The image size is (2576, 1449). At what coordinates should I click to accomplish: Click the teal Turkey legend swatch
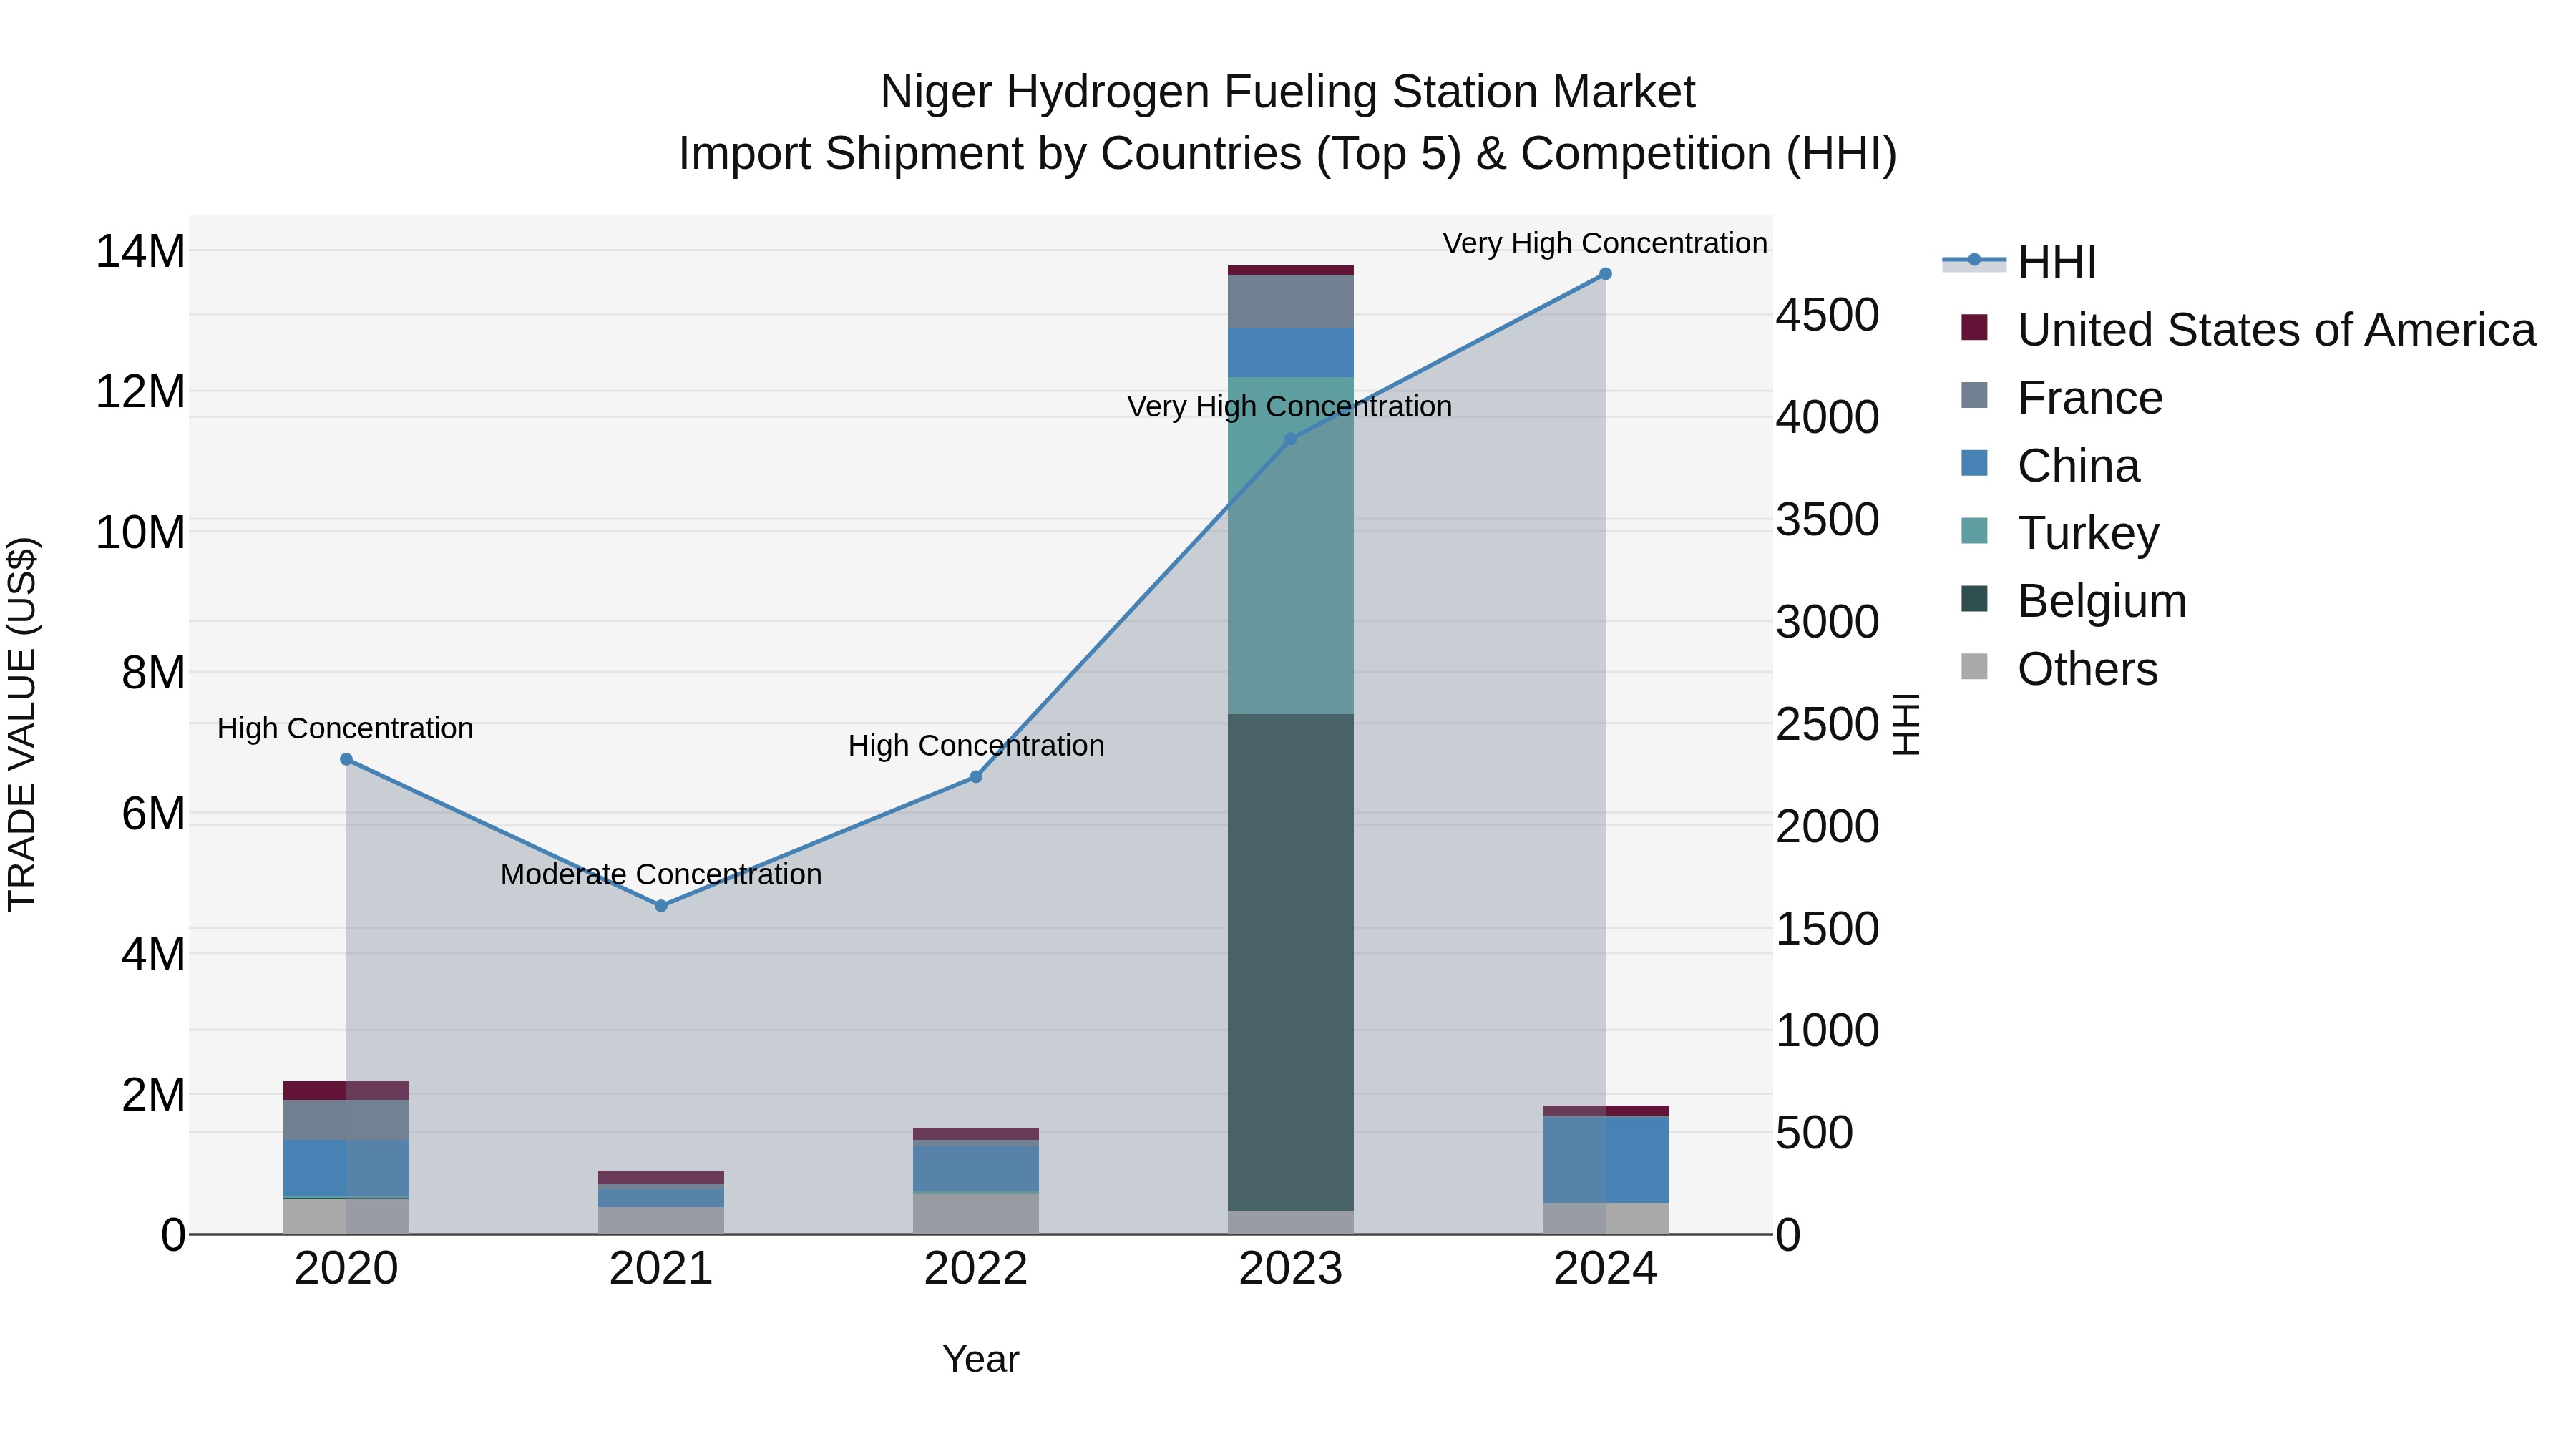tap(1974, 530)
